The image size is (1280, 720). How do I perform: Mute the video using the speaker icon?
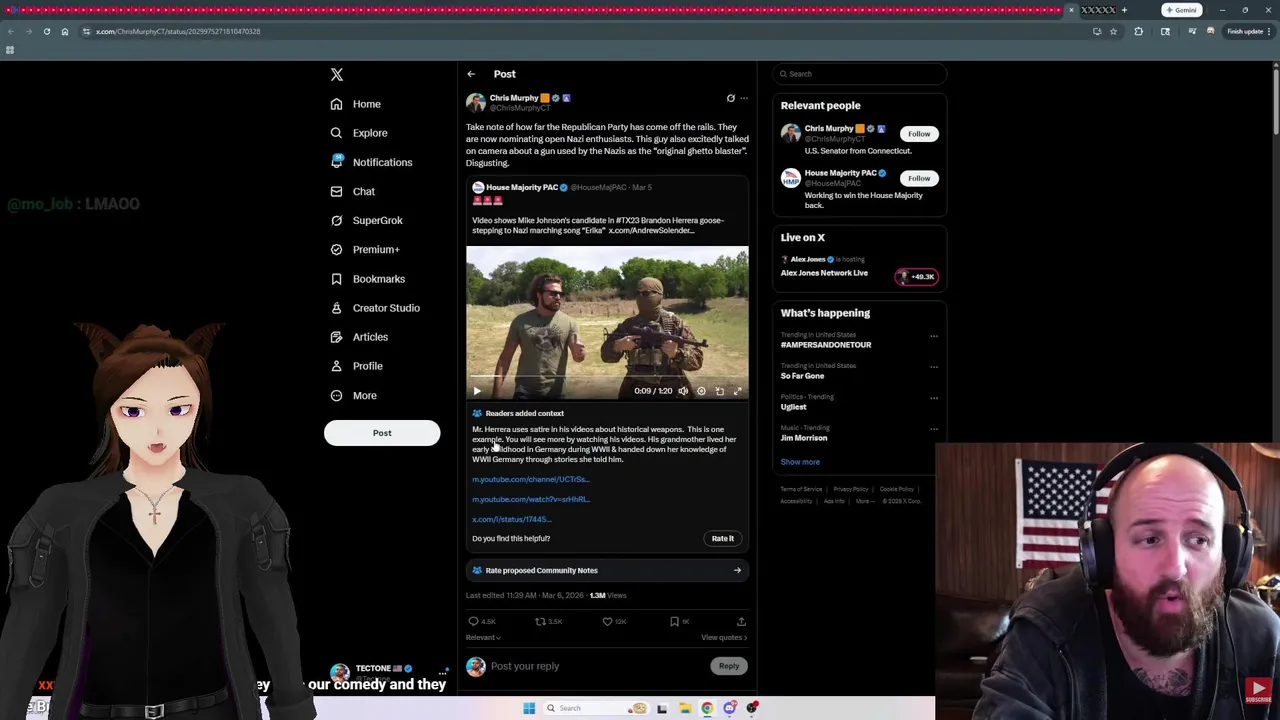(683, 391)
